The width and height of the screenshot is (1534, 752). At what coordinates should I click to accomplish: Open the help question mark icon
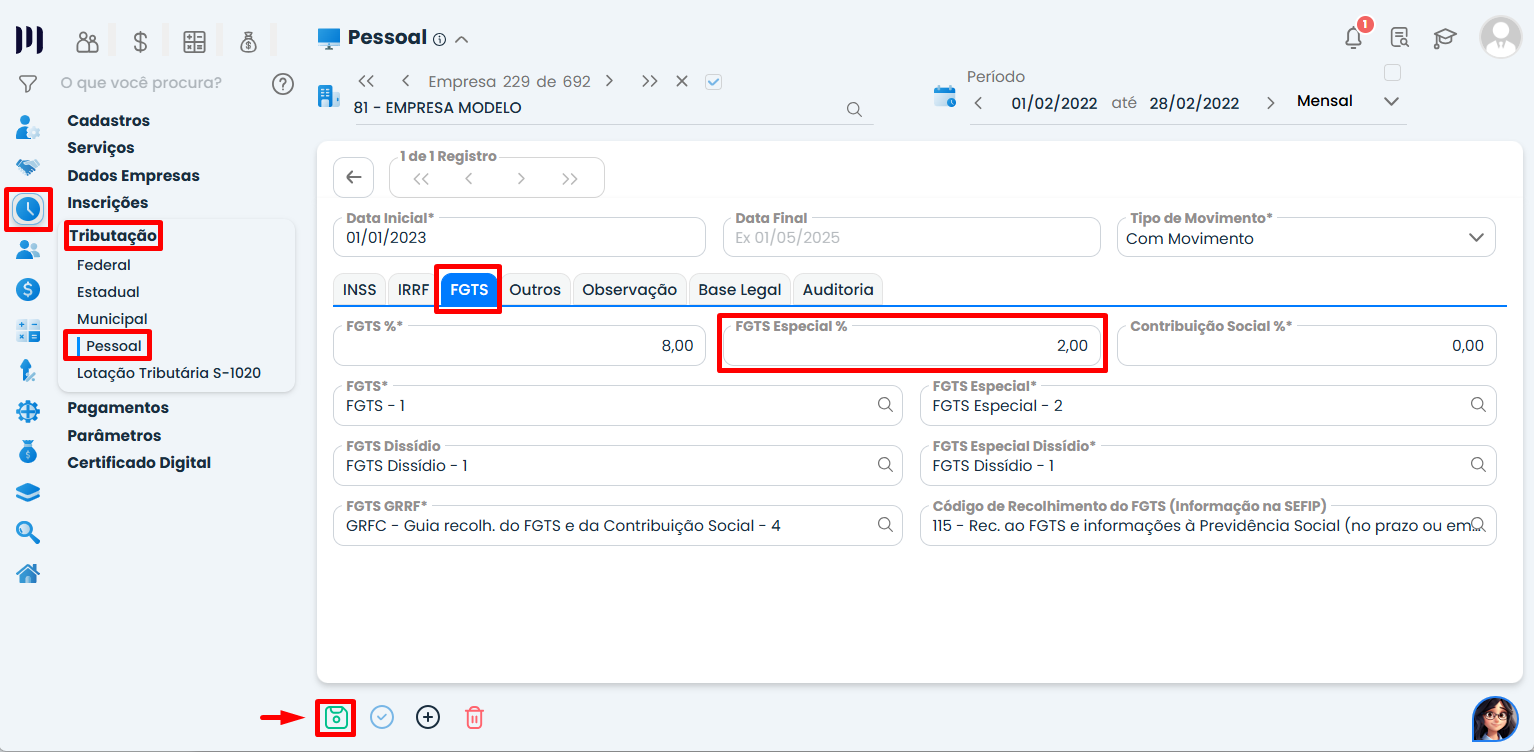coord(283,84)
